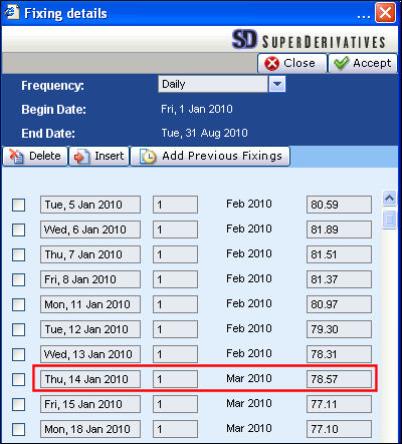Open the Frequency dropdown arrow
Image resolution: width=402 pixels, height=444 pixels.
click(277, 84)
